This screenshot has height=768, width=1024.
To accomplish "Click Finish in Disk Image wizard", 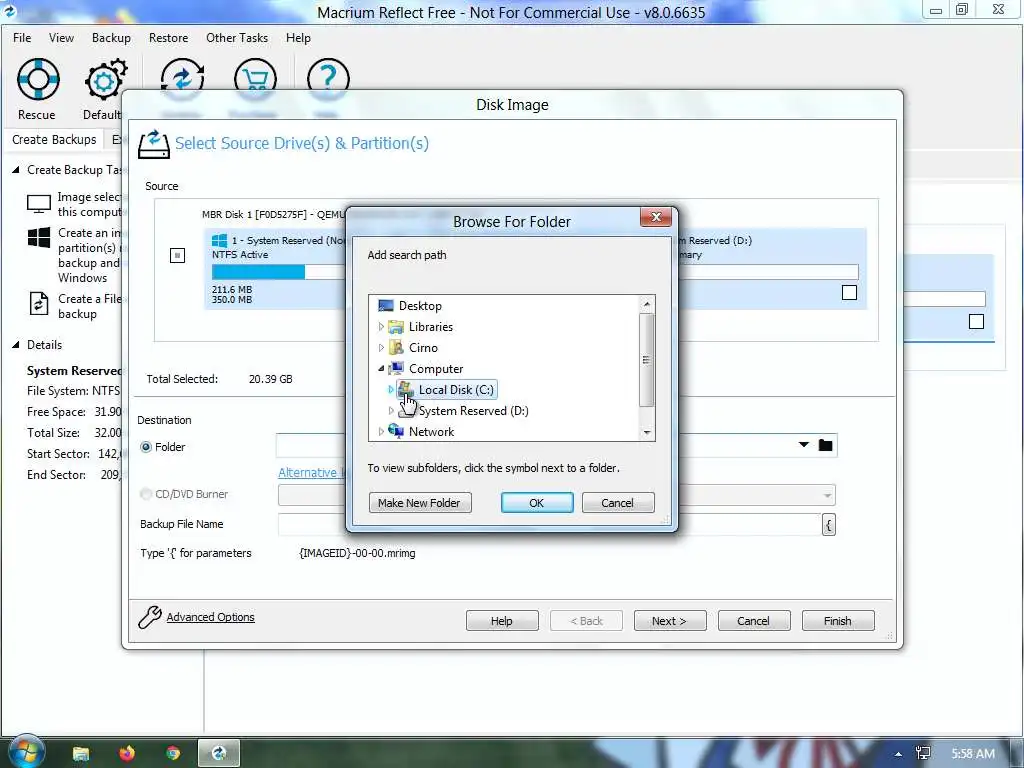I will pos(838,620).
